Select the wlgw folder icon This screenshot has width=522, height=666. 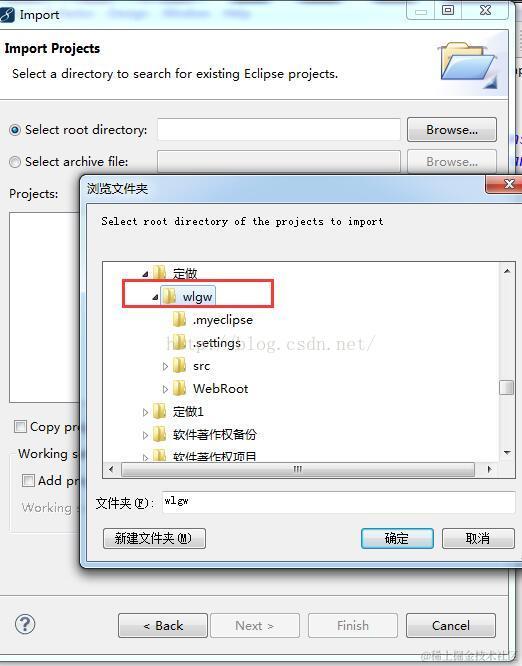169,296
